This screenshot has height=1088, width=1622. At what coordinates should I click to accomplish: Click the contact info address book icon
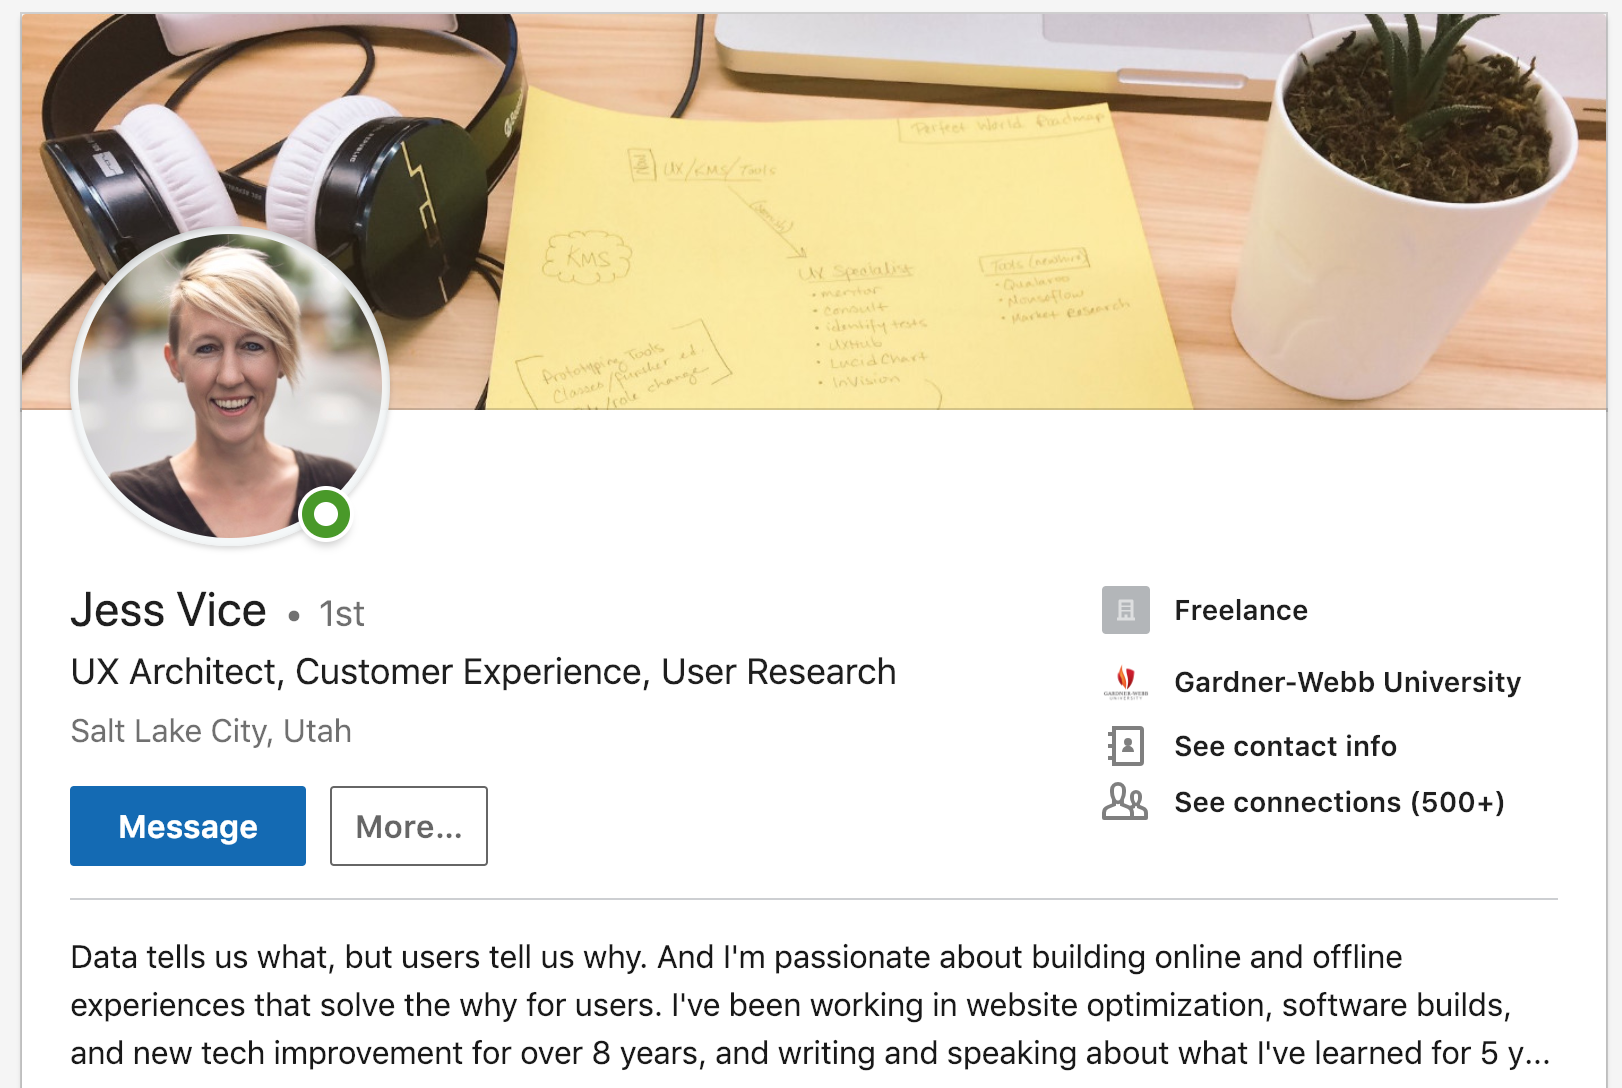pos(1125,746)
